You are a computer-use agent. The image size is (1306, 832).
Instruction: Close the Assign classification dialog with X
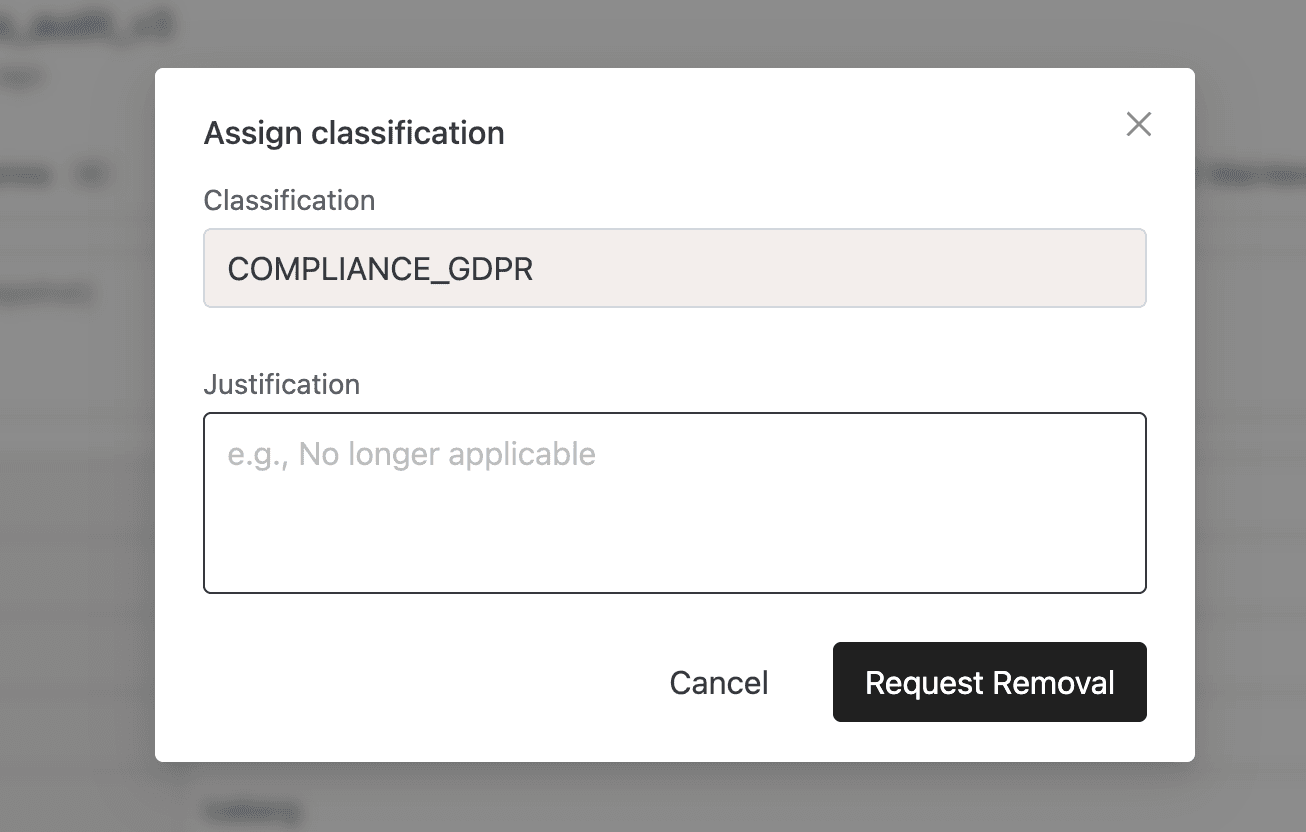pos(1138,124)
